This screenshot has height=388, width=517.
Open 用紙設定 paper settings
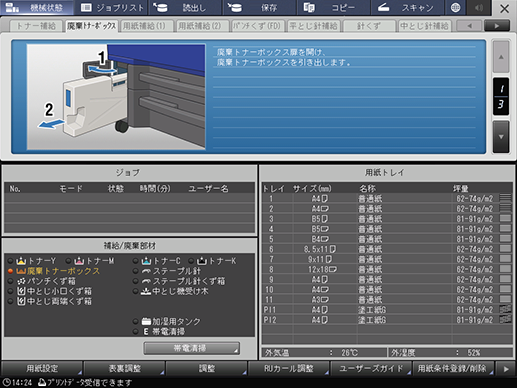coord(42,368)
